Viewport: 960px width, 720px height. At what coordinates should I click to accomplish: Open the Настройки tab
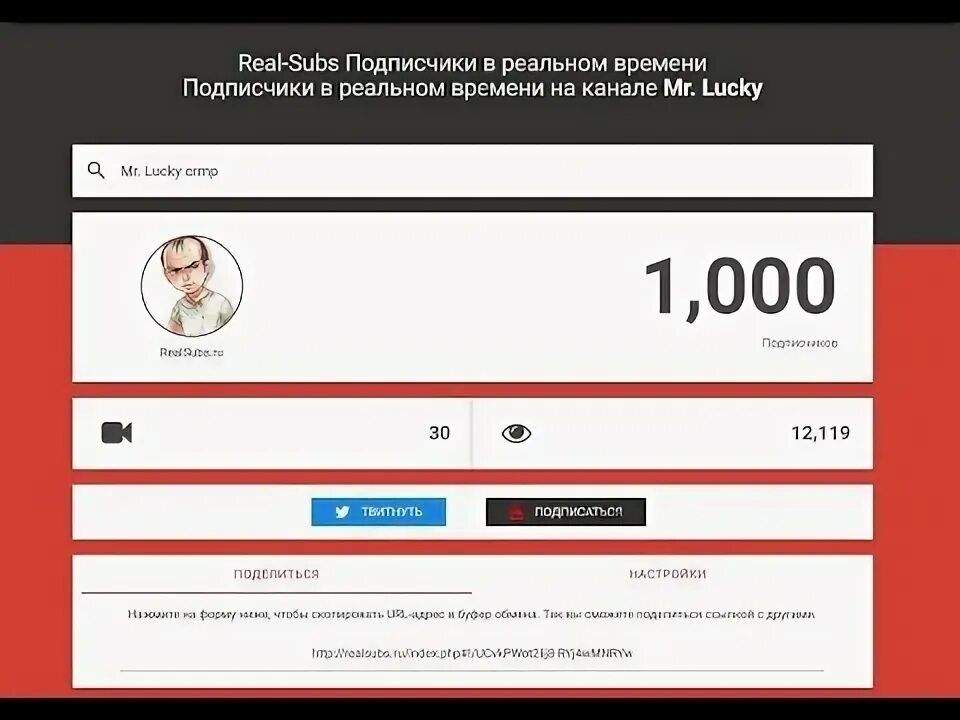pyautogui.click(x=668, y=574)
